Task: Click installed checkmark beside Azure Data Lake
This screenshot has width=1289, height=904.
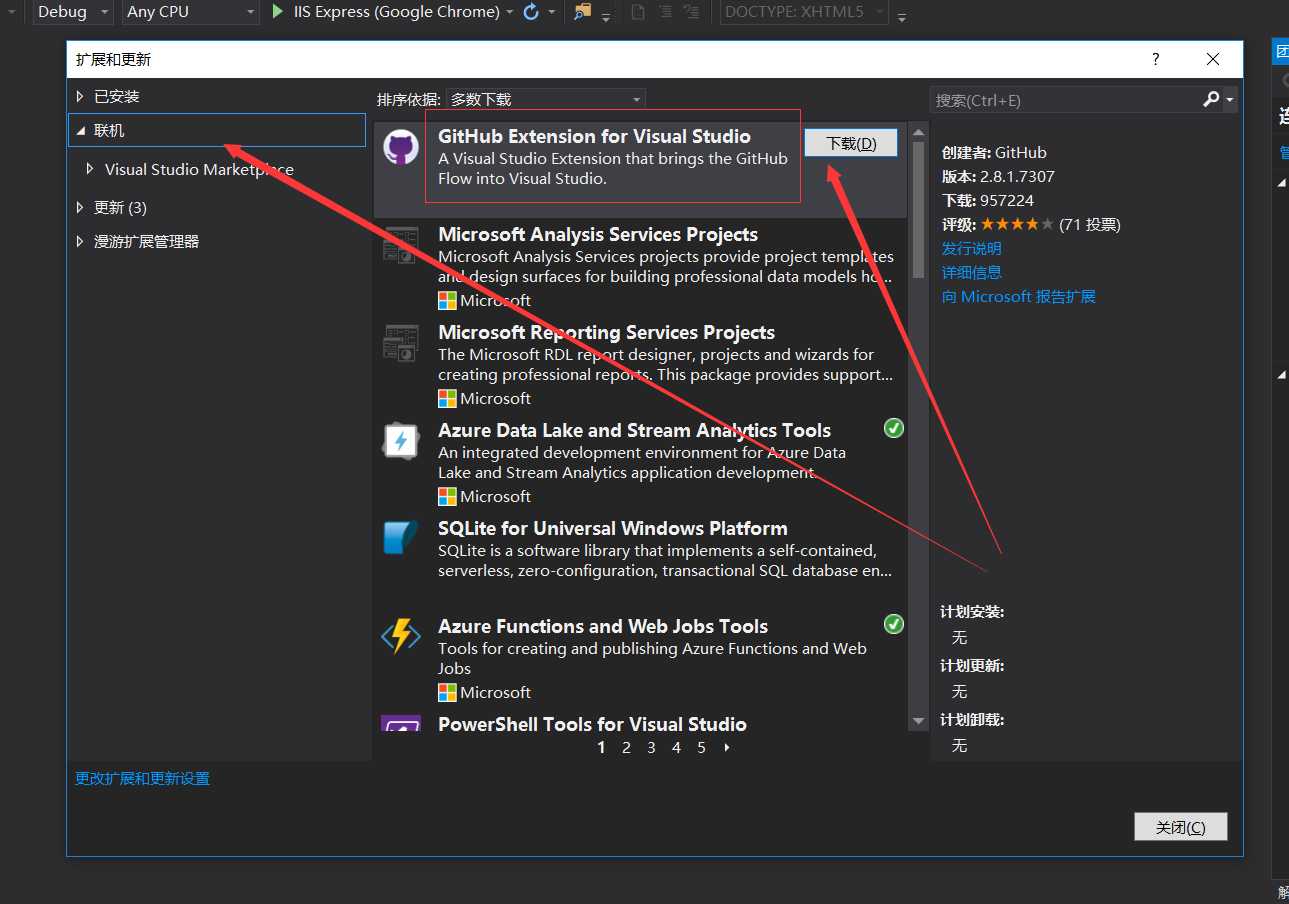Action: pyautogui.click(x=893, y=428)
